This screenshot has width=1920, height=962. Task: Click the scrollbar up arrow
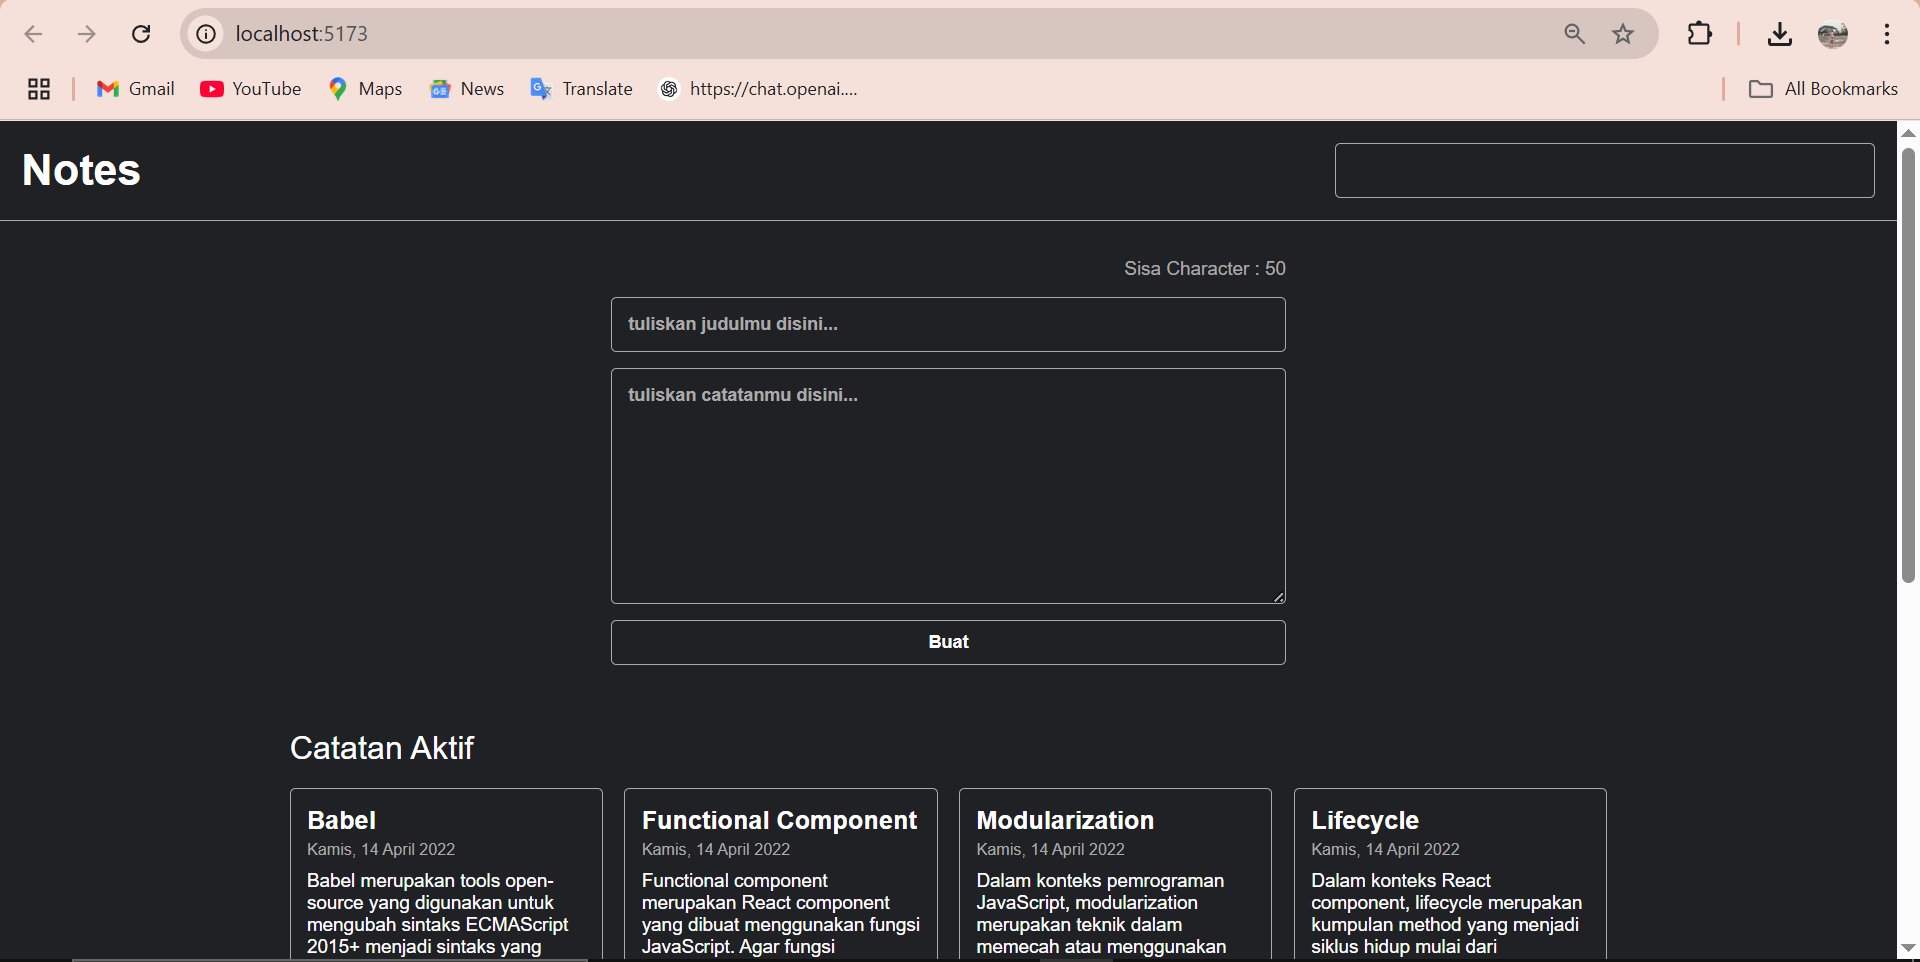coord(1908,133)
